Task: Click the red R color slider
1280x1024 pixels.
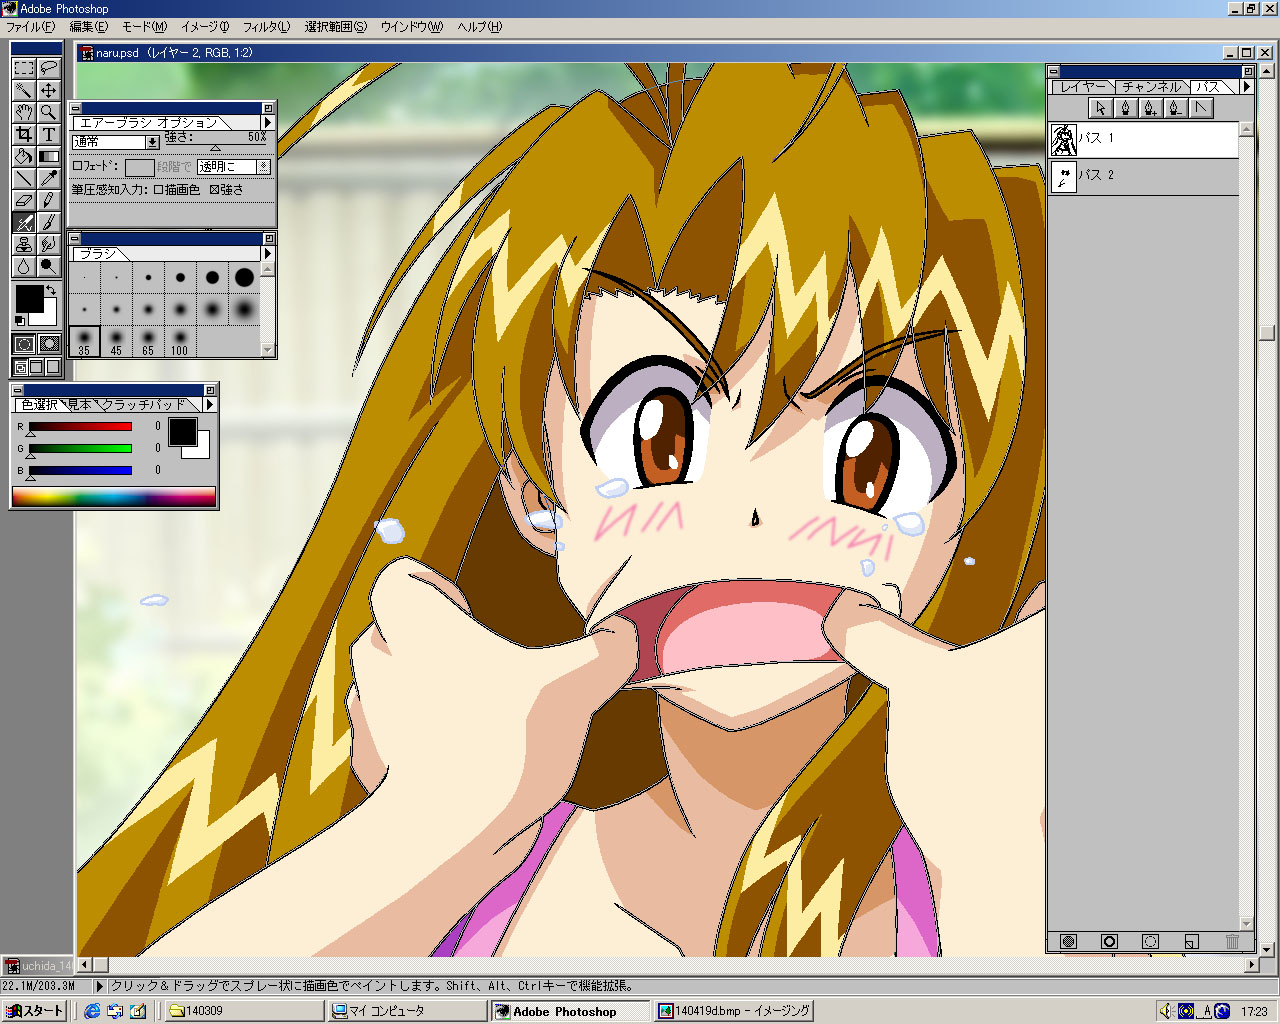Action: coord(81,427)
